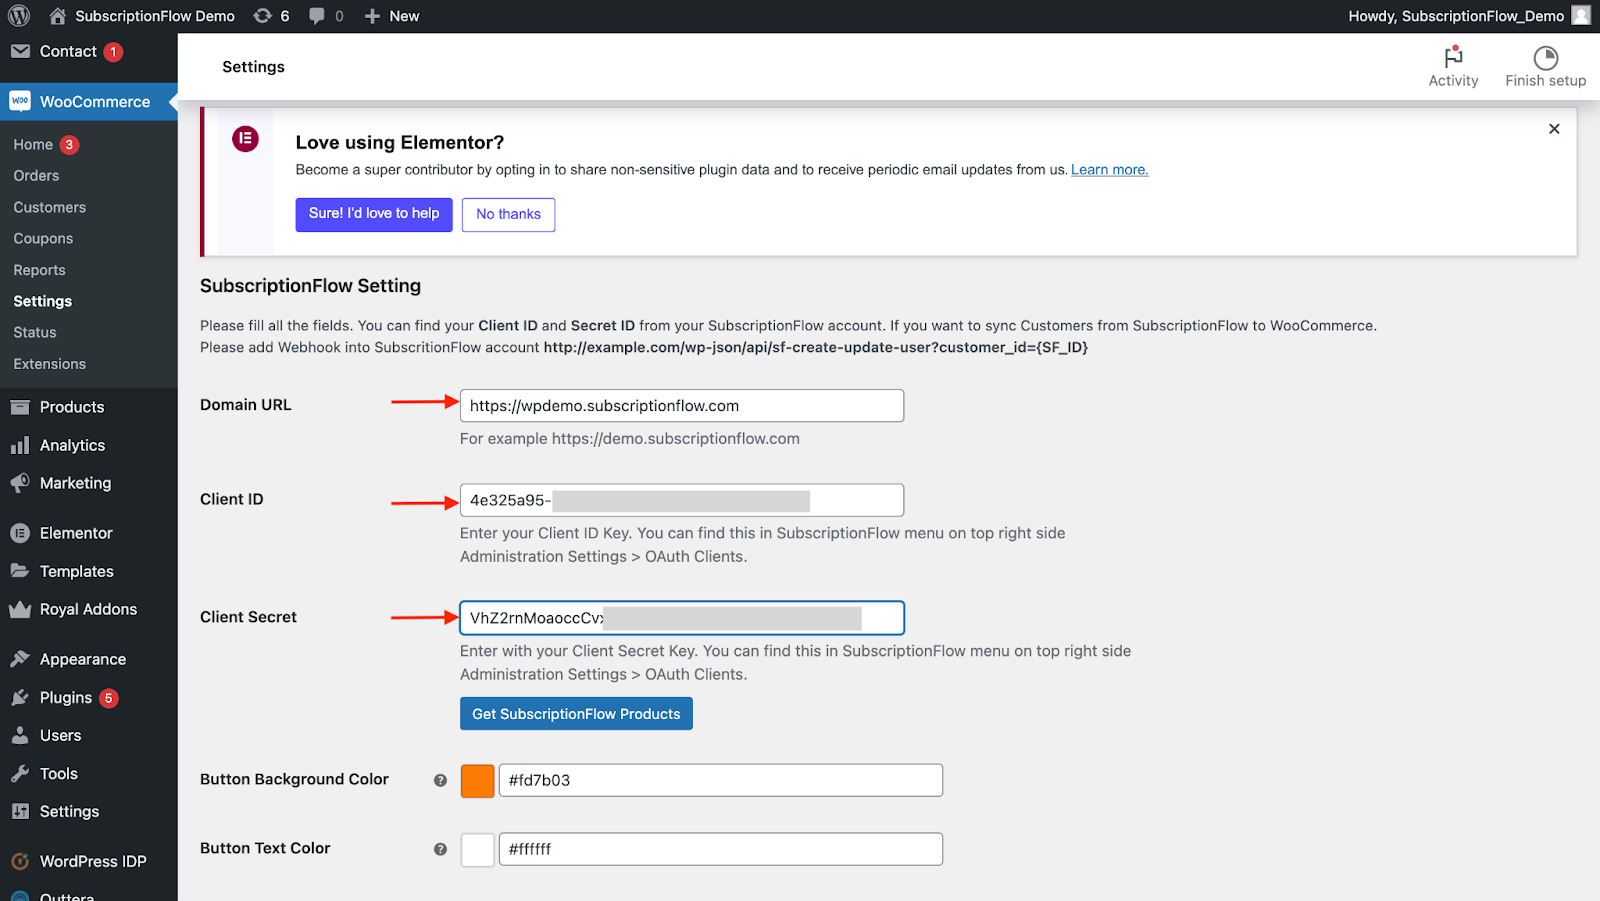Open Users person icon
Image resolution: width=1600 pixels, height=901 pixels.
pyautogui.click(x=20, y=735)
